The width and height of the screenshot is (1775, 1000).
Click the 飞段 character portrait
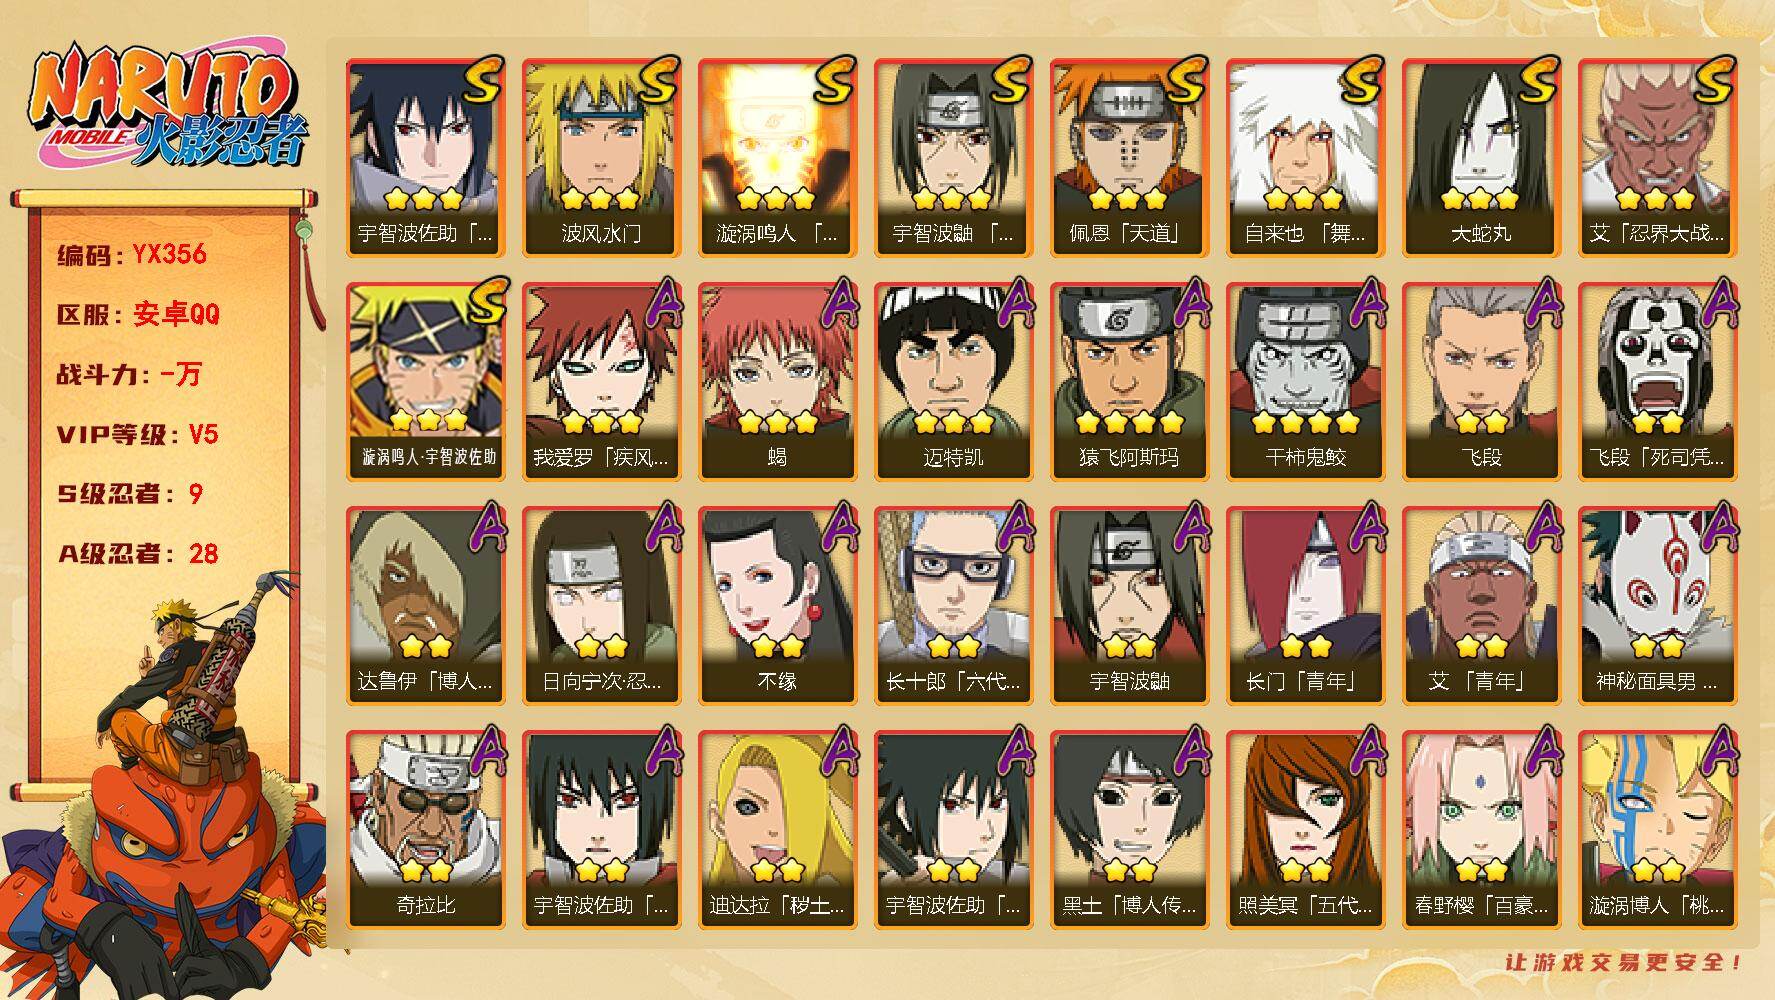[x=1482, y=382]
